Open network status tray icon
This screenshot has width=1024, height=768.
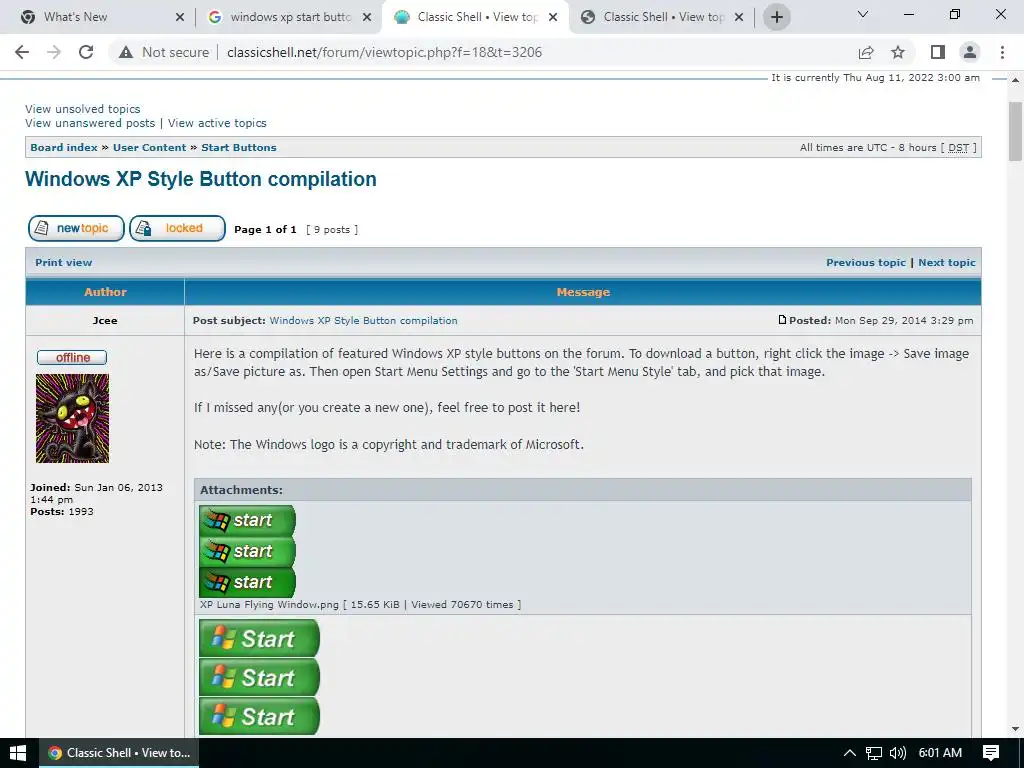(874, 753)
